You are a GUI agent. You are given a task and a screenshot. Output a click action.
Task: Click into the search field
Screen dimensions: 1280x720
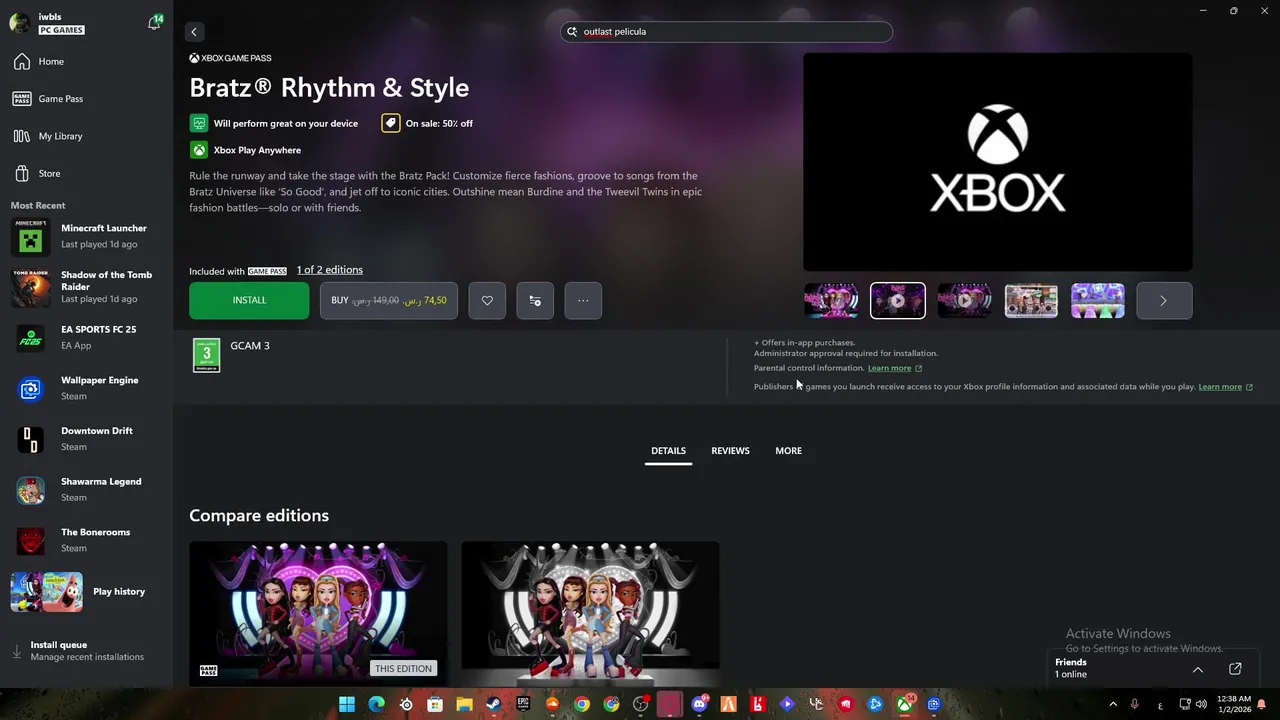point(726,32)
